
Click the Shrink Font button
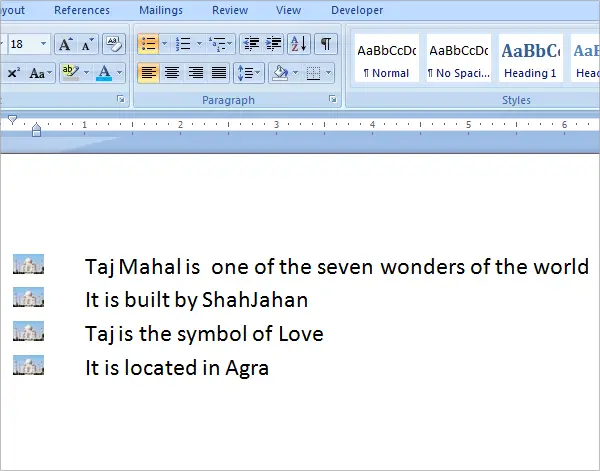[88, 44]
